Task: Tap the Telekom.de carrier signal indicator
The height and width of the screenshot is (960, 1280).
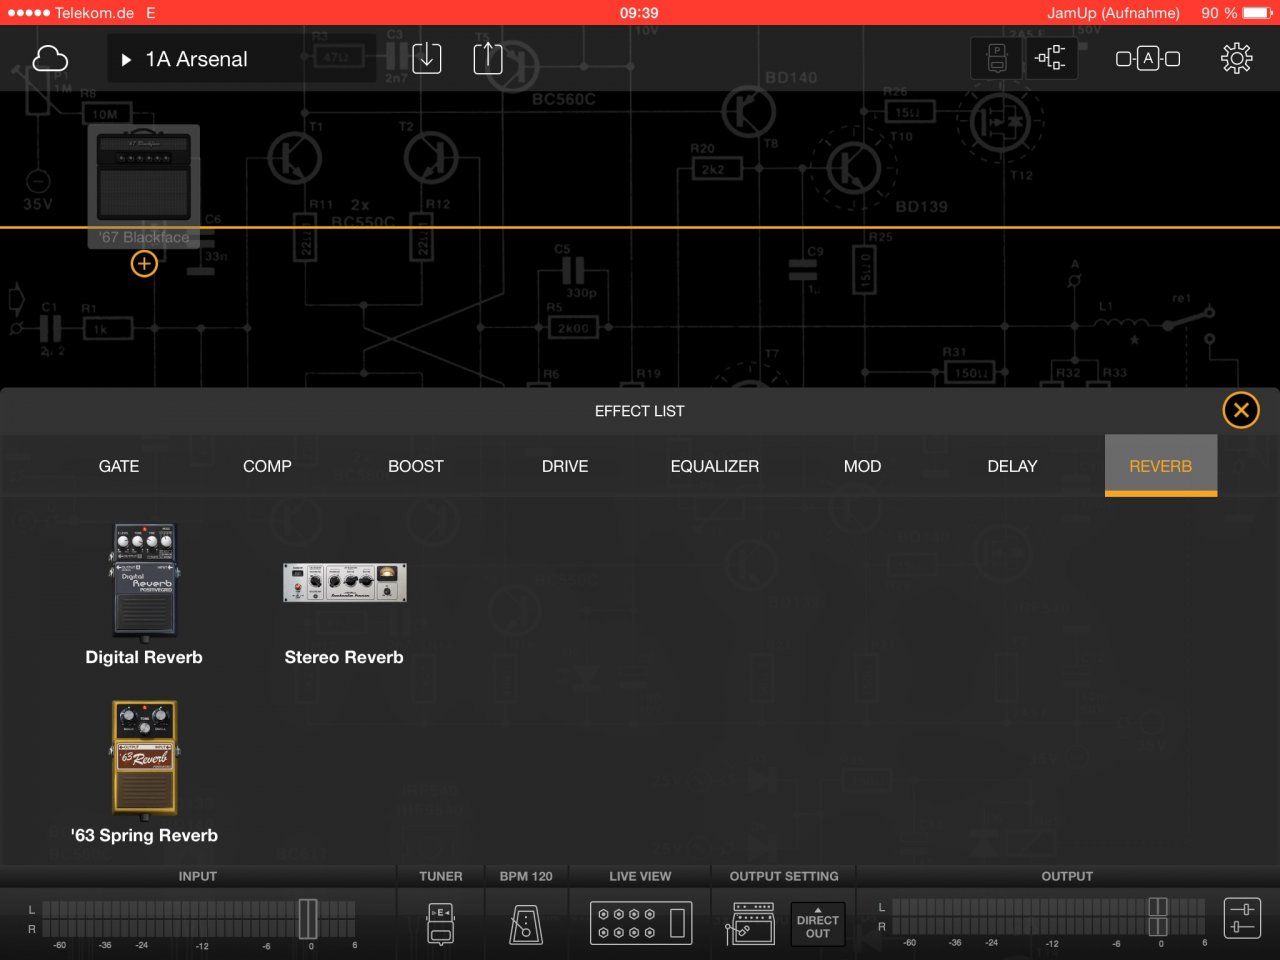Action: tap(70, 13)
